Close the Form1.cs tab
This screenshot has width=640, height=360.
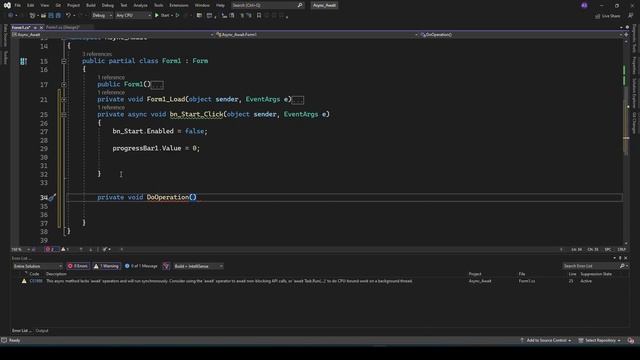pyautogui.click(x=41, y=27)
